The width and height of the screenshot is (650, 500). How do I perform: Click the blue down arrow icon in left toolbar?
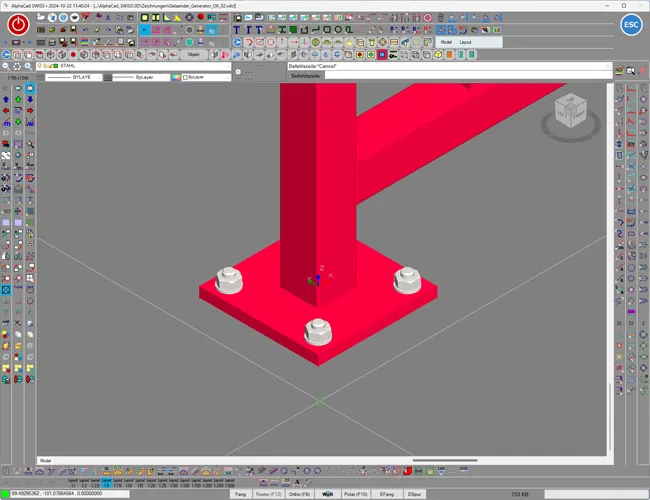click(30, 99)
